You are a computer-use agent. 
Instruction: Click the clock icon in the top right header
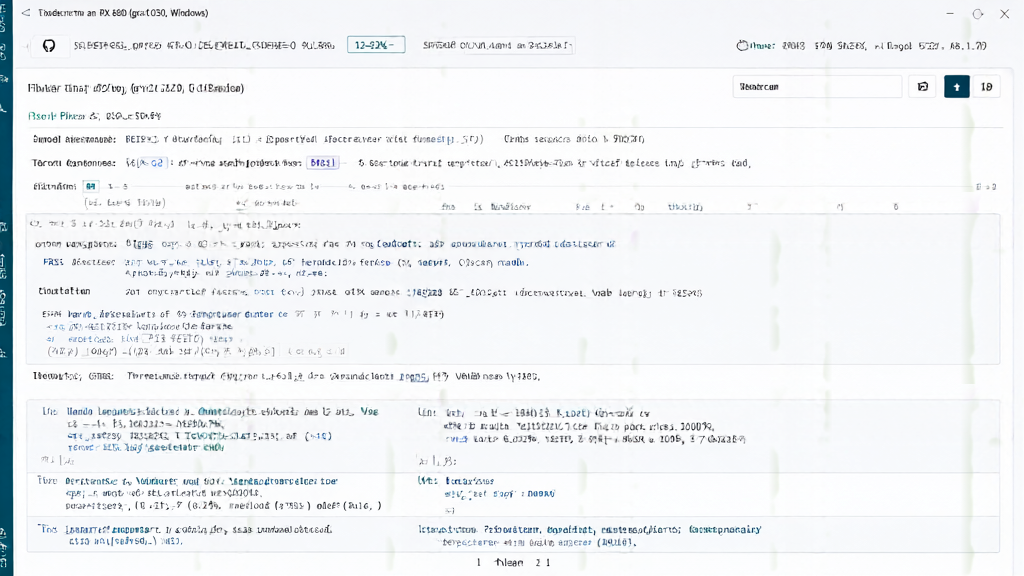[x=742, y=46]
